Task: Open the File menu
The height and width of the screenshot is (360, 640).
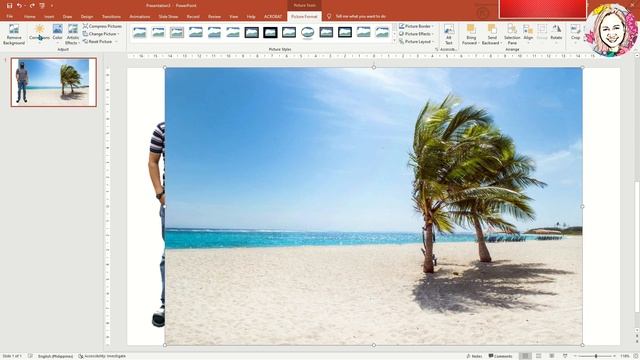Action: tap(10, 17)
